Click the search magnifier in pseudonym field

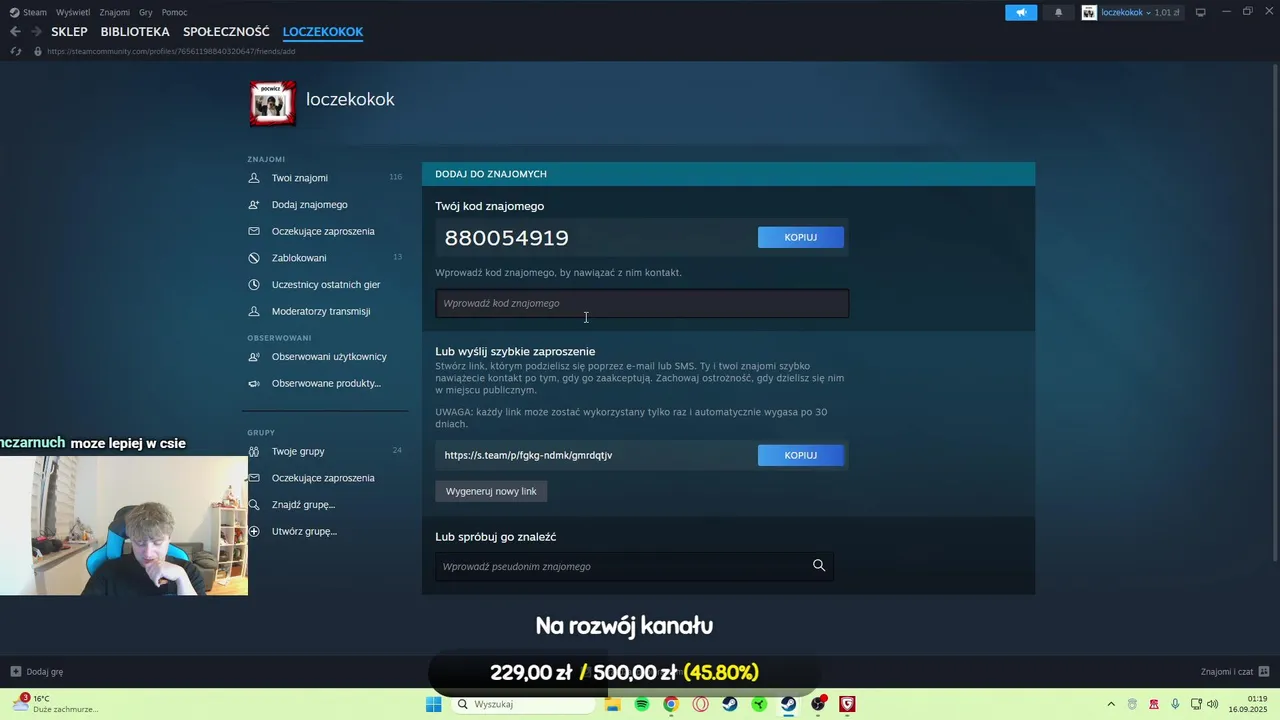[819, 566]
